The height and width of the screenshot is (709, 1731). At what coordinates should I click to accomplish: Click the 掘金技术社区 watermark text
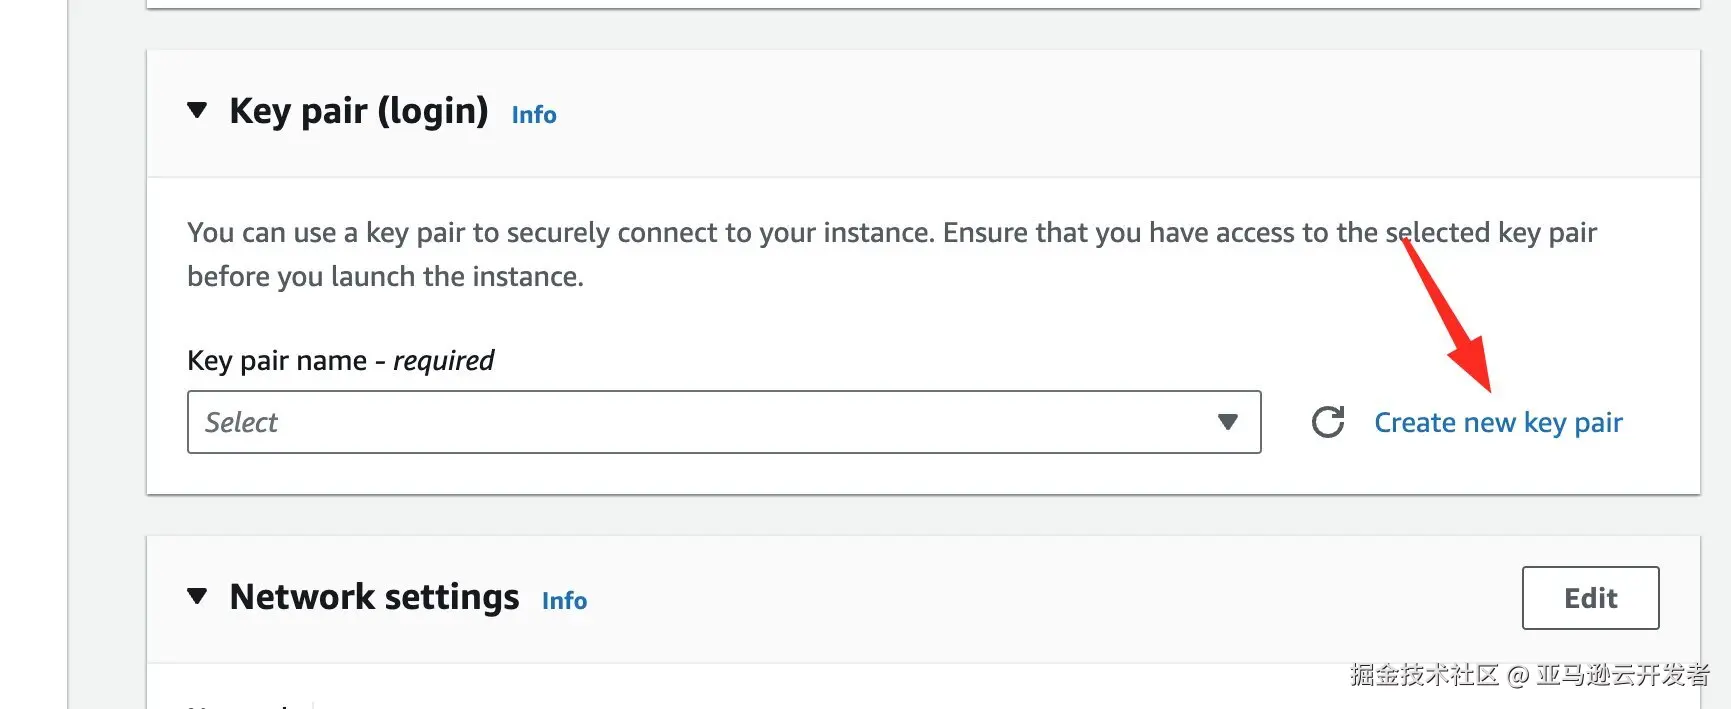click(1424, 675)
